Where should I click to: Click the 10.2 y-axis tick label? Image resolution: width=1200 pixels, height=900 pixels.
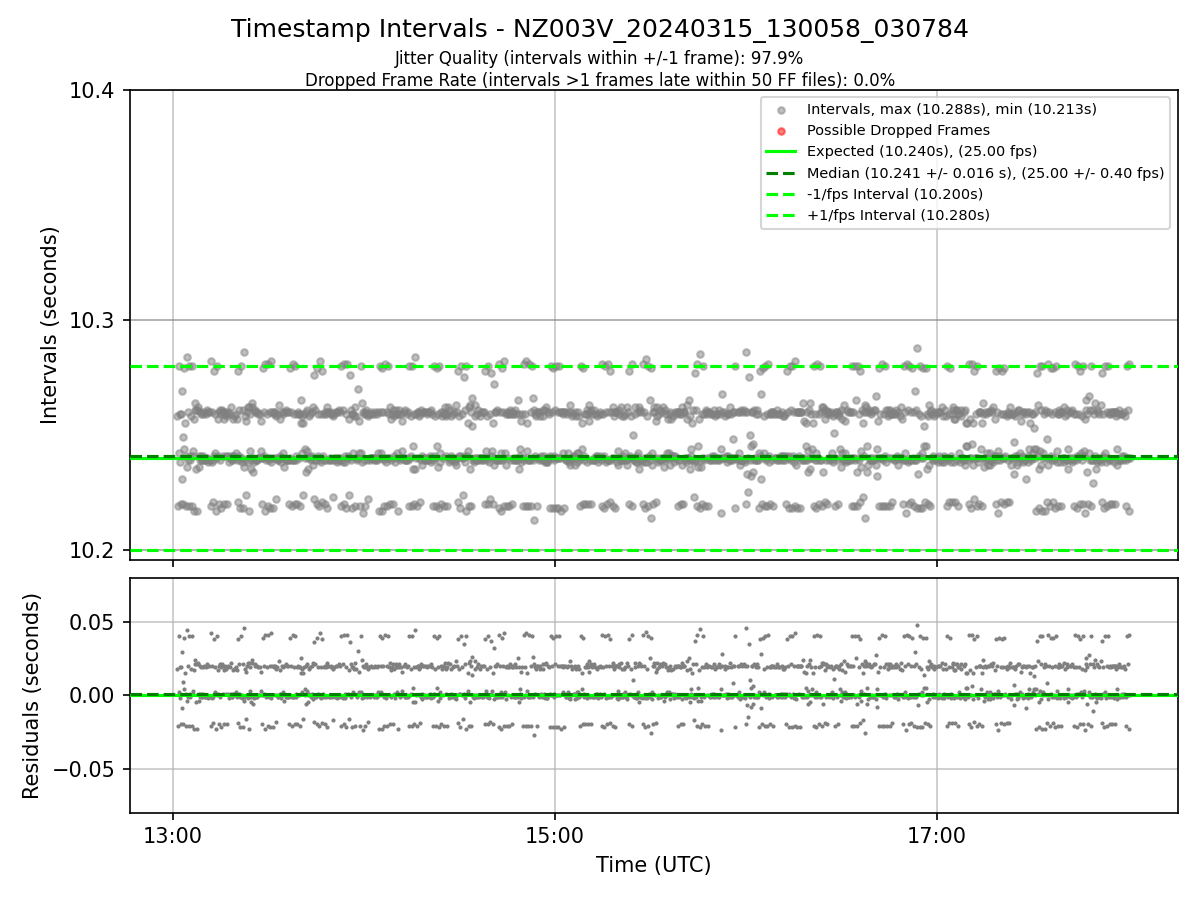point(93,551)
